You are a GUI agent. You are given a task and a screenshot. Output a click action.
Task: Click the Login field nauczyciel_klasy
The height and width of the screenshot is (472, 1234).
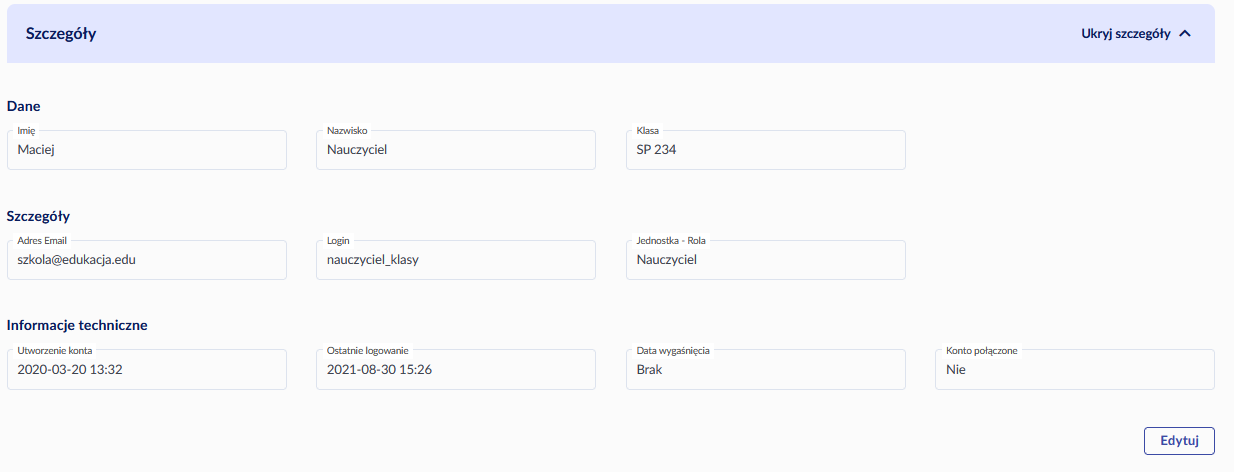click(456, 260)
